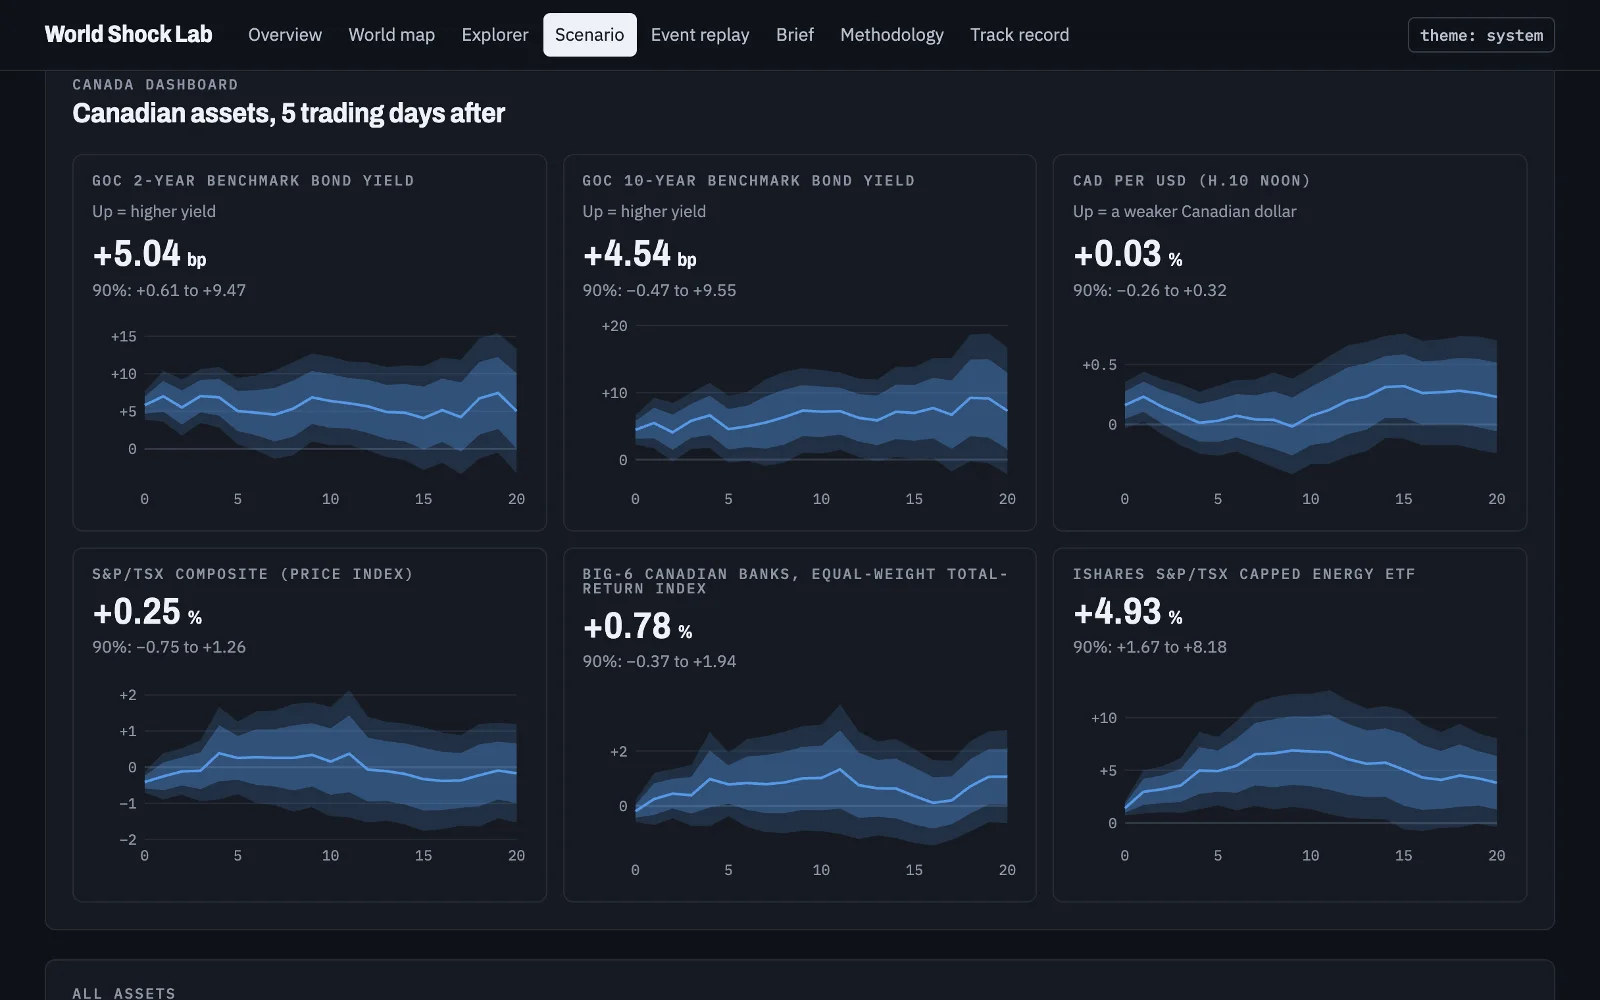The image size is (1600, 1000).
Task: Click the GOC 2-YEAR BENCHMARK BOND YIELD title
Action: (x=253, y=181)
